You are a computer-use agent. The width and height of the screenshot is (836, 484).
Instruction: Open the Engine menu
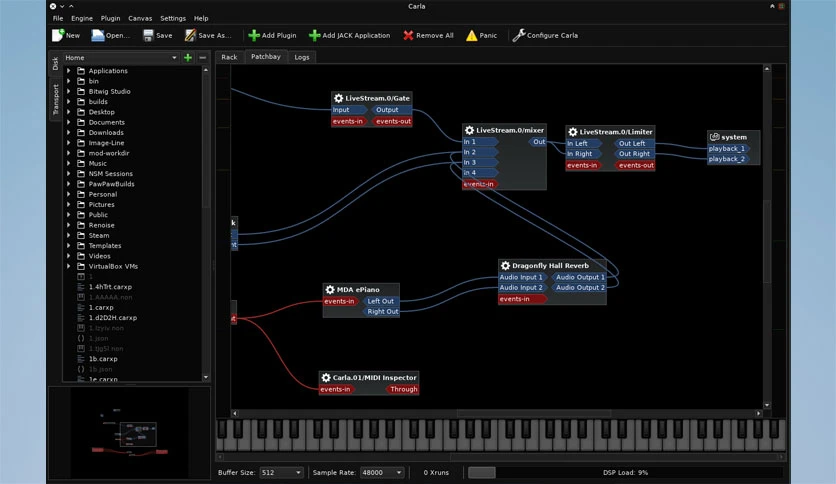coord(82,18)
